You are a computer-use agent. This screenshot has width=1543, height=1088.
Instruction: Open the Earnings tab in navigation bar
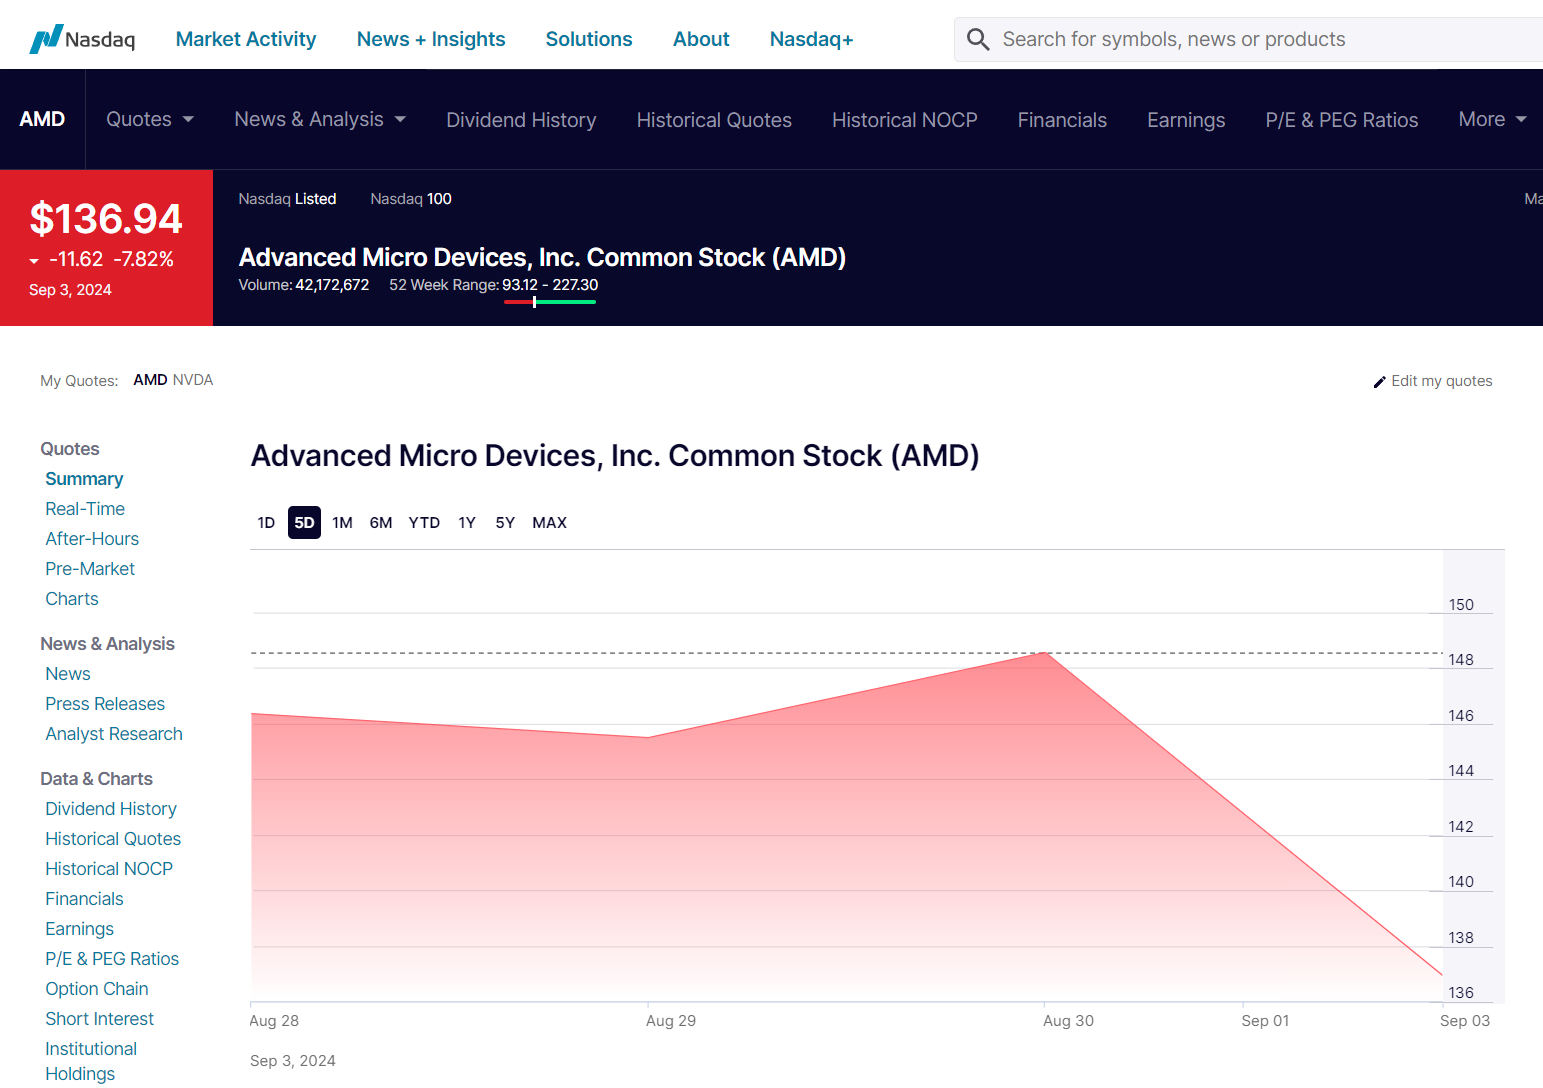1186,120
